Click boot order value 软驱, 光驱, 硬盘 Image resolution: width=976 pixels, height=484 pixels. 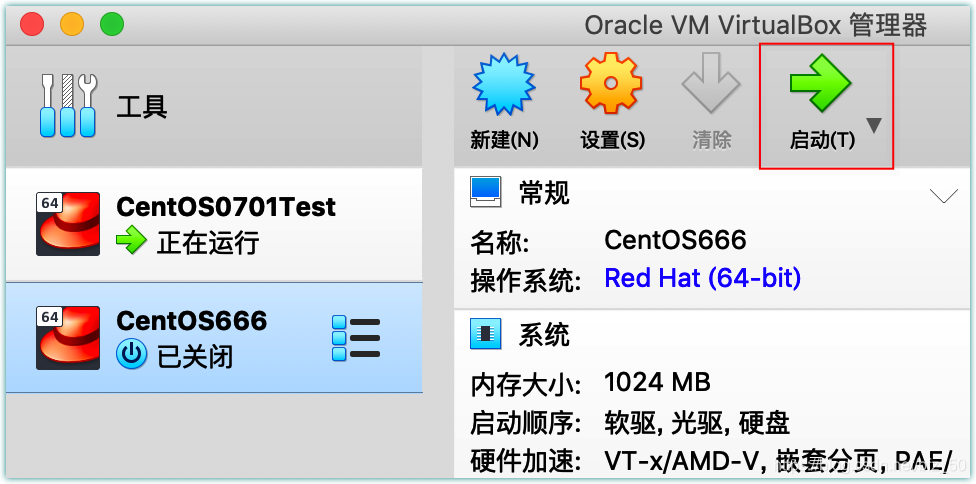pos(697,424)
